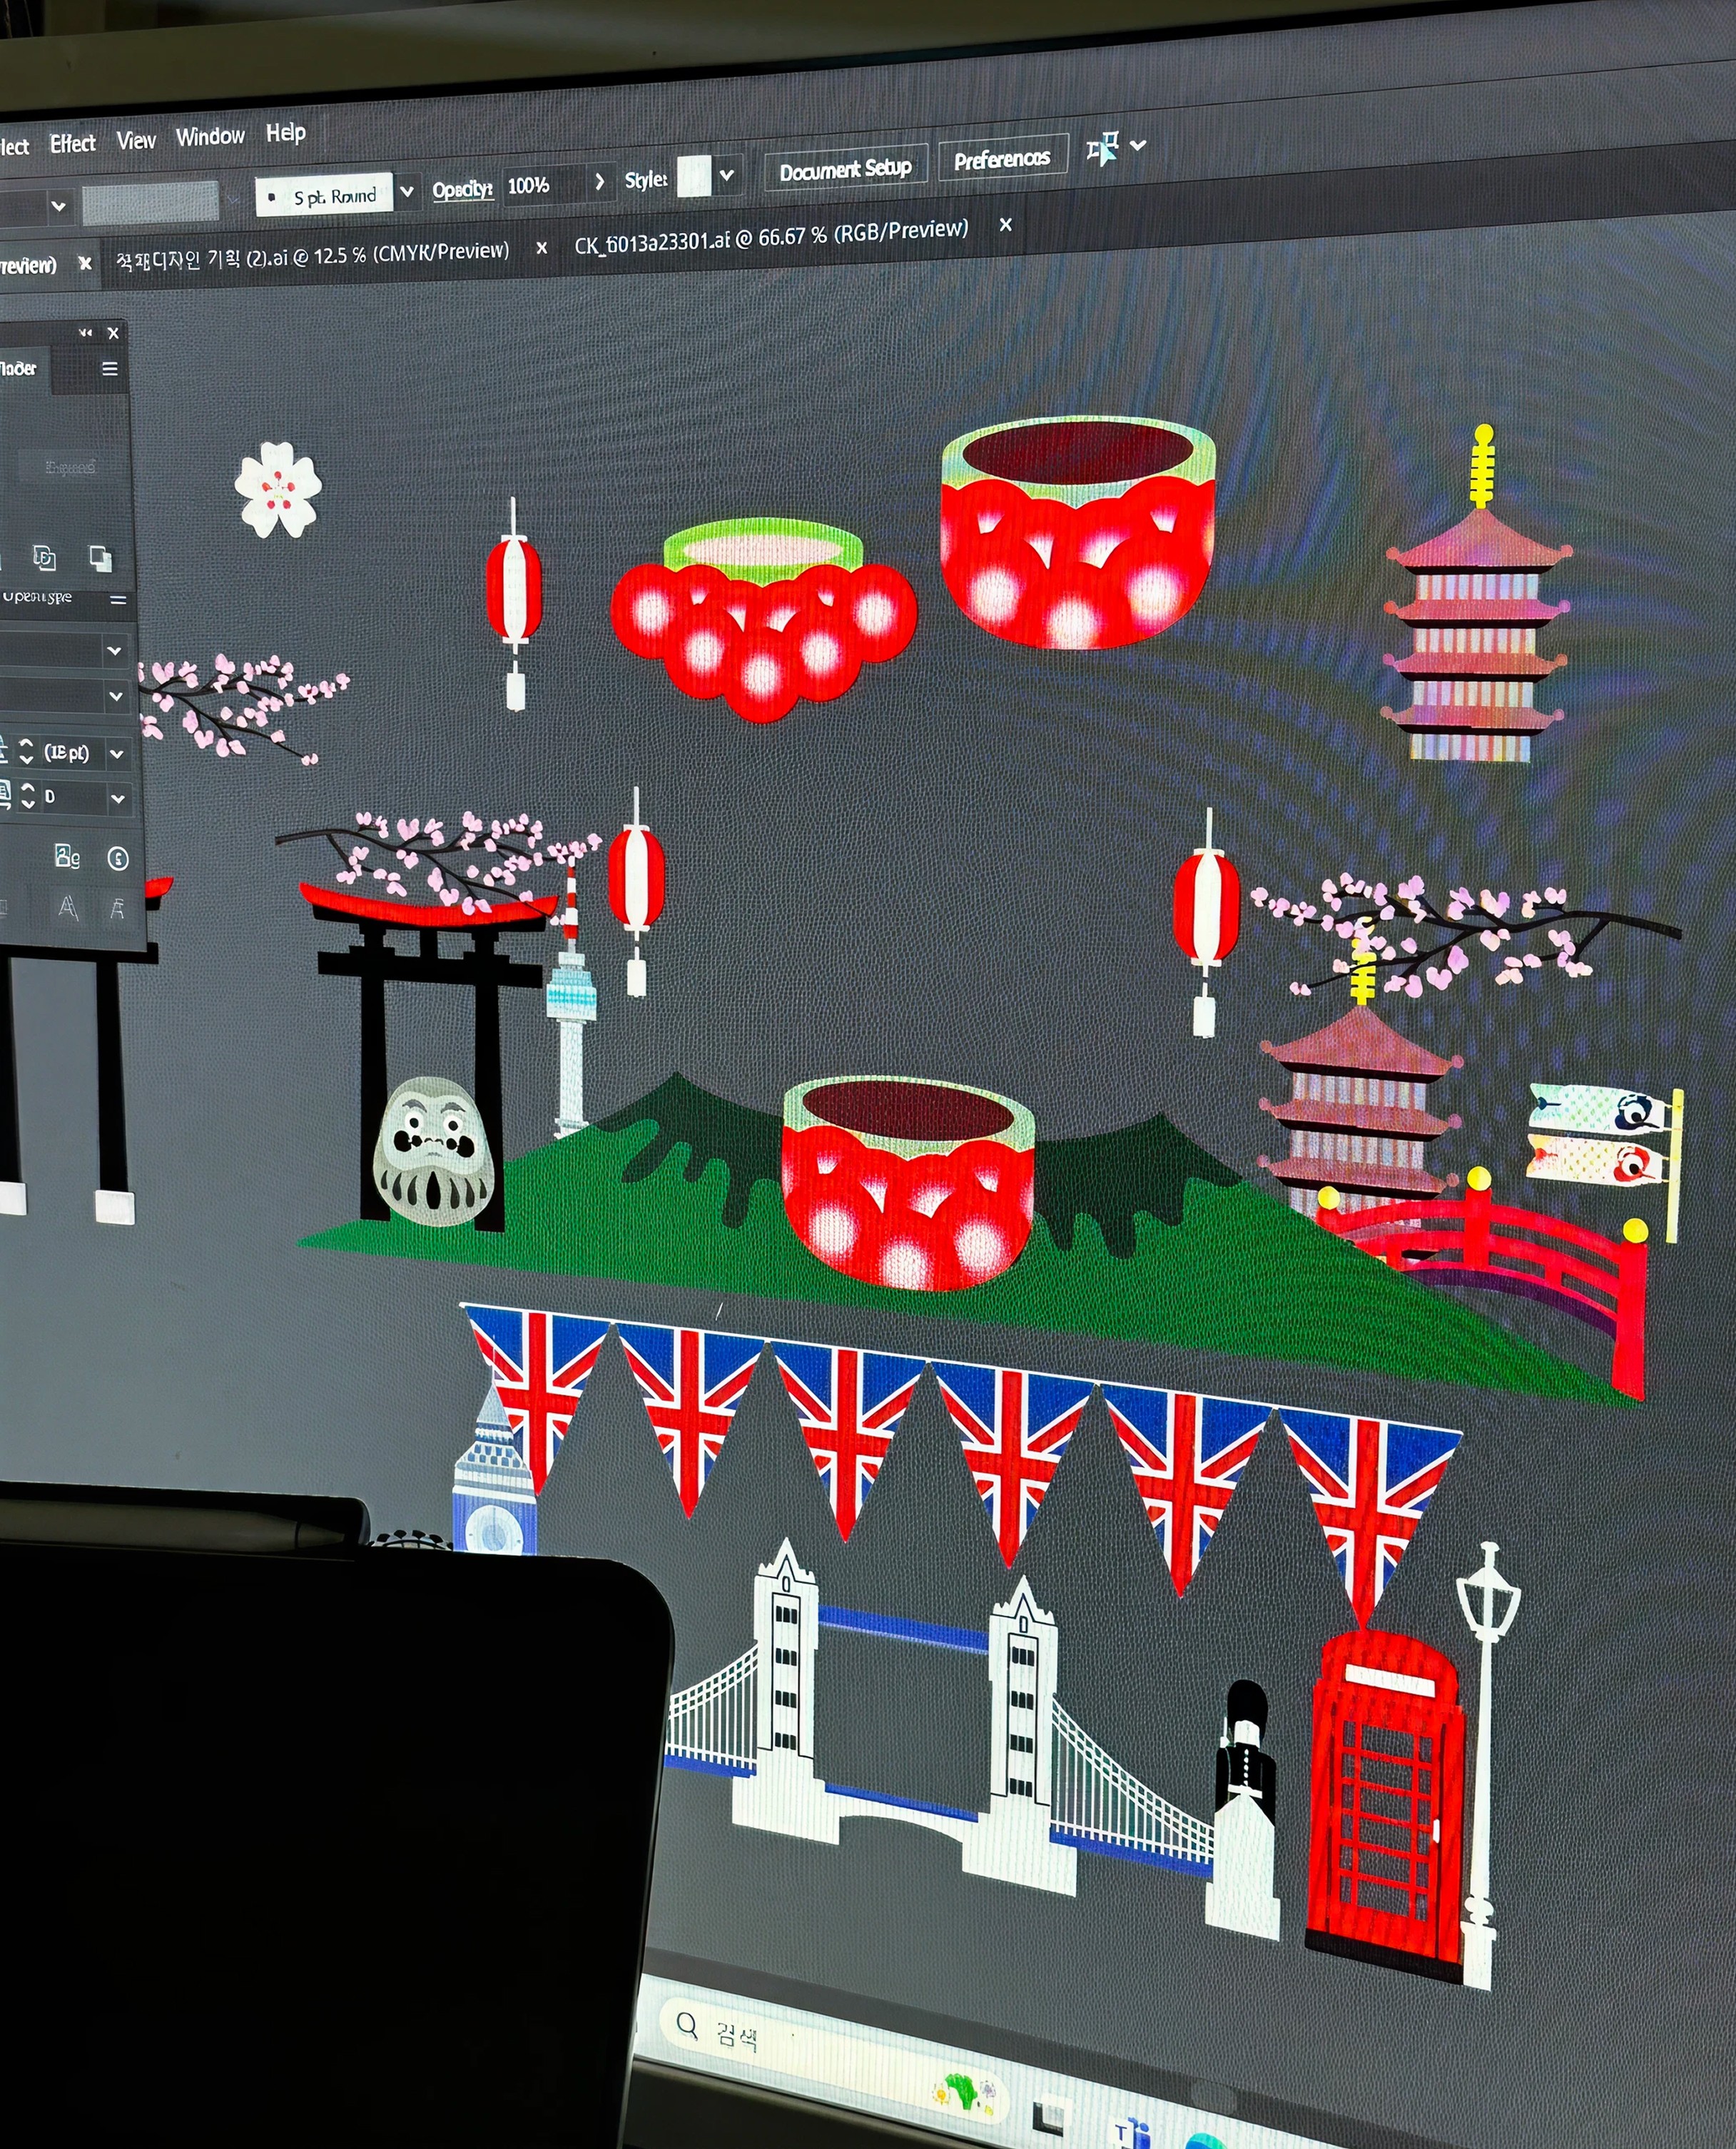Click the Minus Back pathfinder icon
The width and height of the screenshot is (1736, 2149).
pyautogui.click(x=100, y=558)
